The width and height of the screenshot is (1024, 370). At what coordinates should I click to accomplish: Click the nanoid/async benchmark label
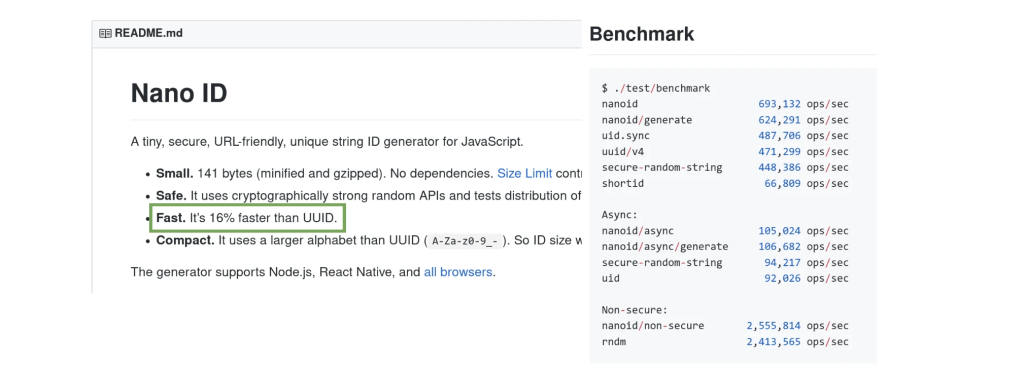click(637, 230)
